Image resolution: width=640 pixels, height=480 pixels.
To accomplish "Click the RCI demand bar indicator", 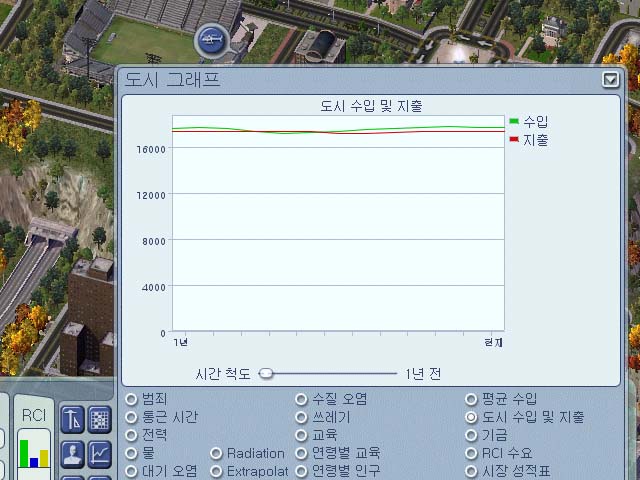I will click(34, 452).
